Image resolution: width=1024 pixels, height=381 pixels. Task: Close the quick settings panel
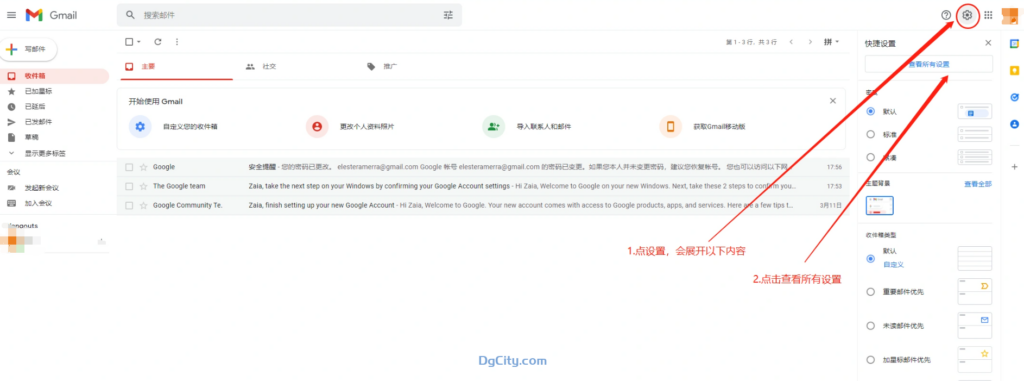click(988, 43)
